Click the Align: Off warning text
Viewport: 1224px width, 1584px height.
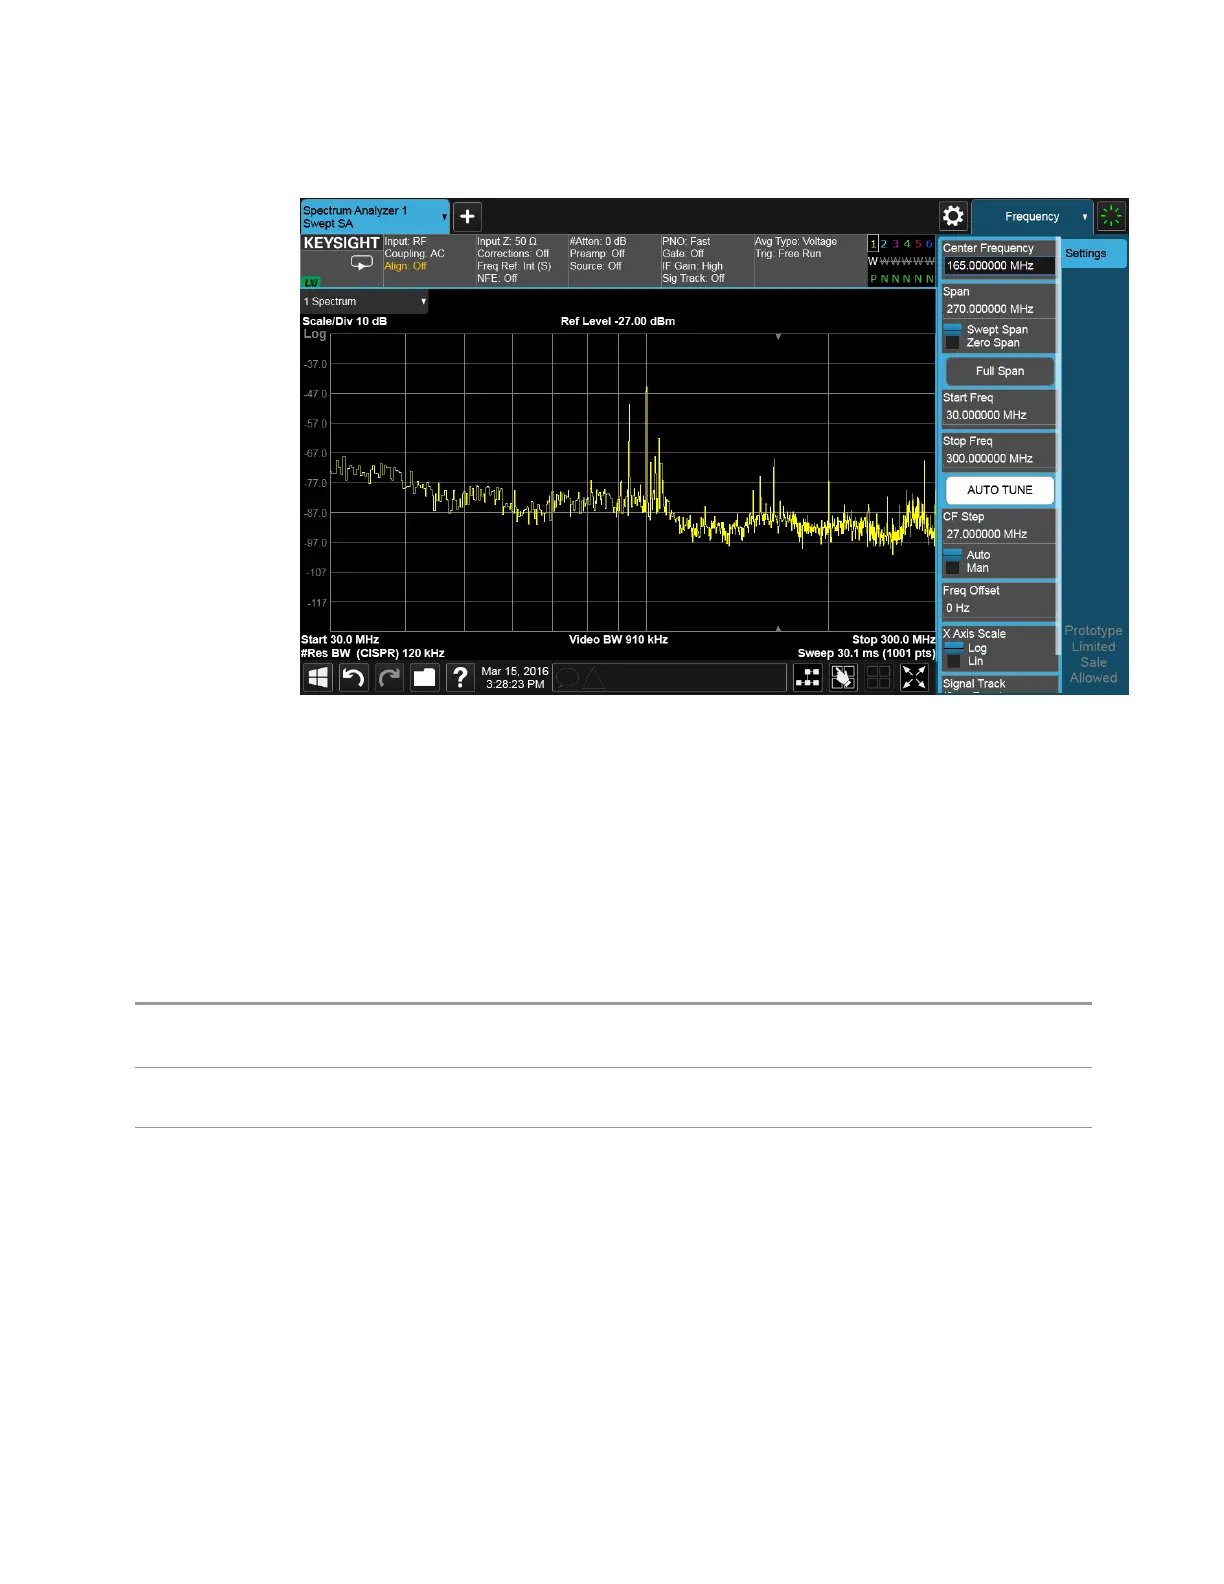point(406,266)
